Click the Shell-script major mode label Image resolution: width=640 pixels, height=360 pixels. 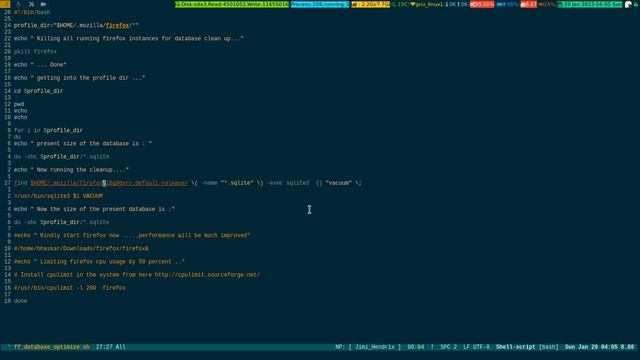pyautogui.click(x=516, y=347)
